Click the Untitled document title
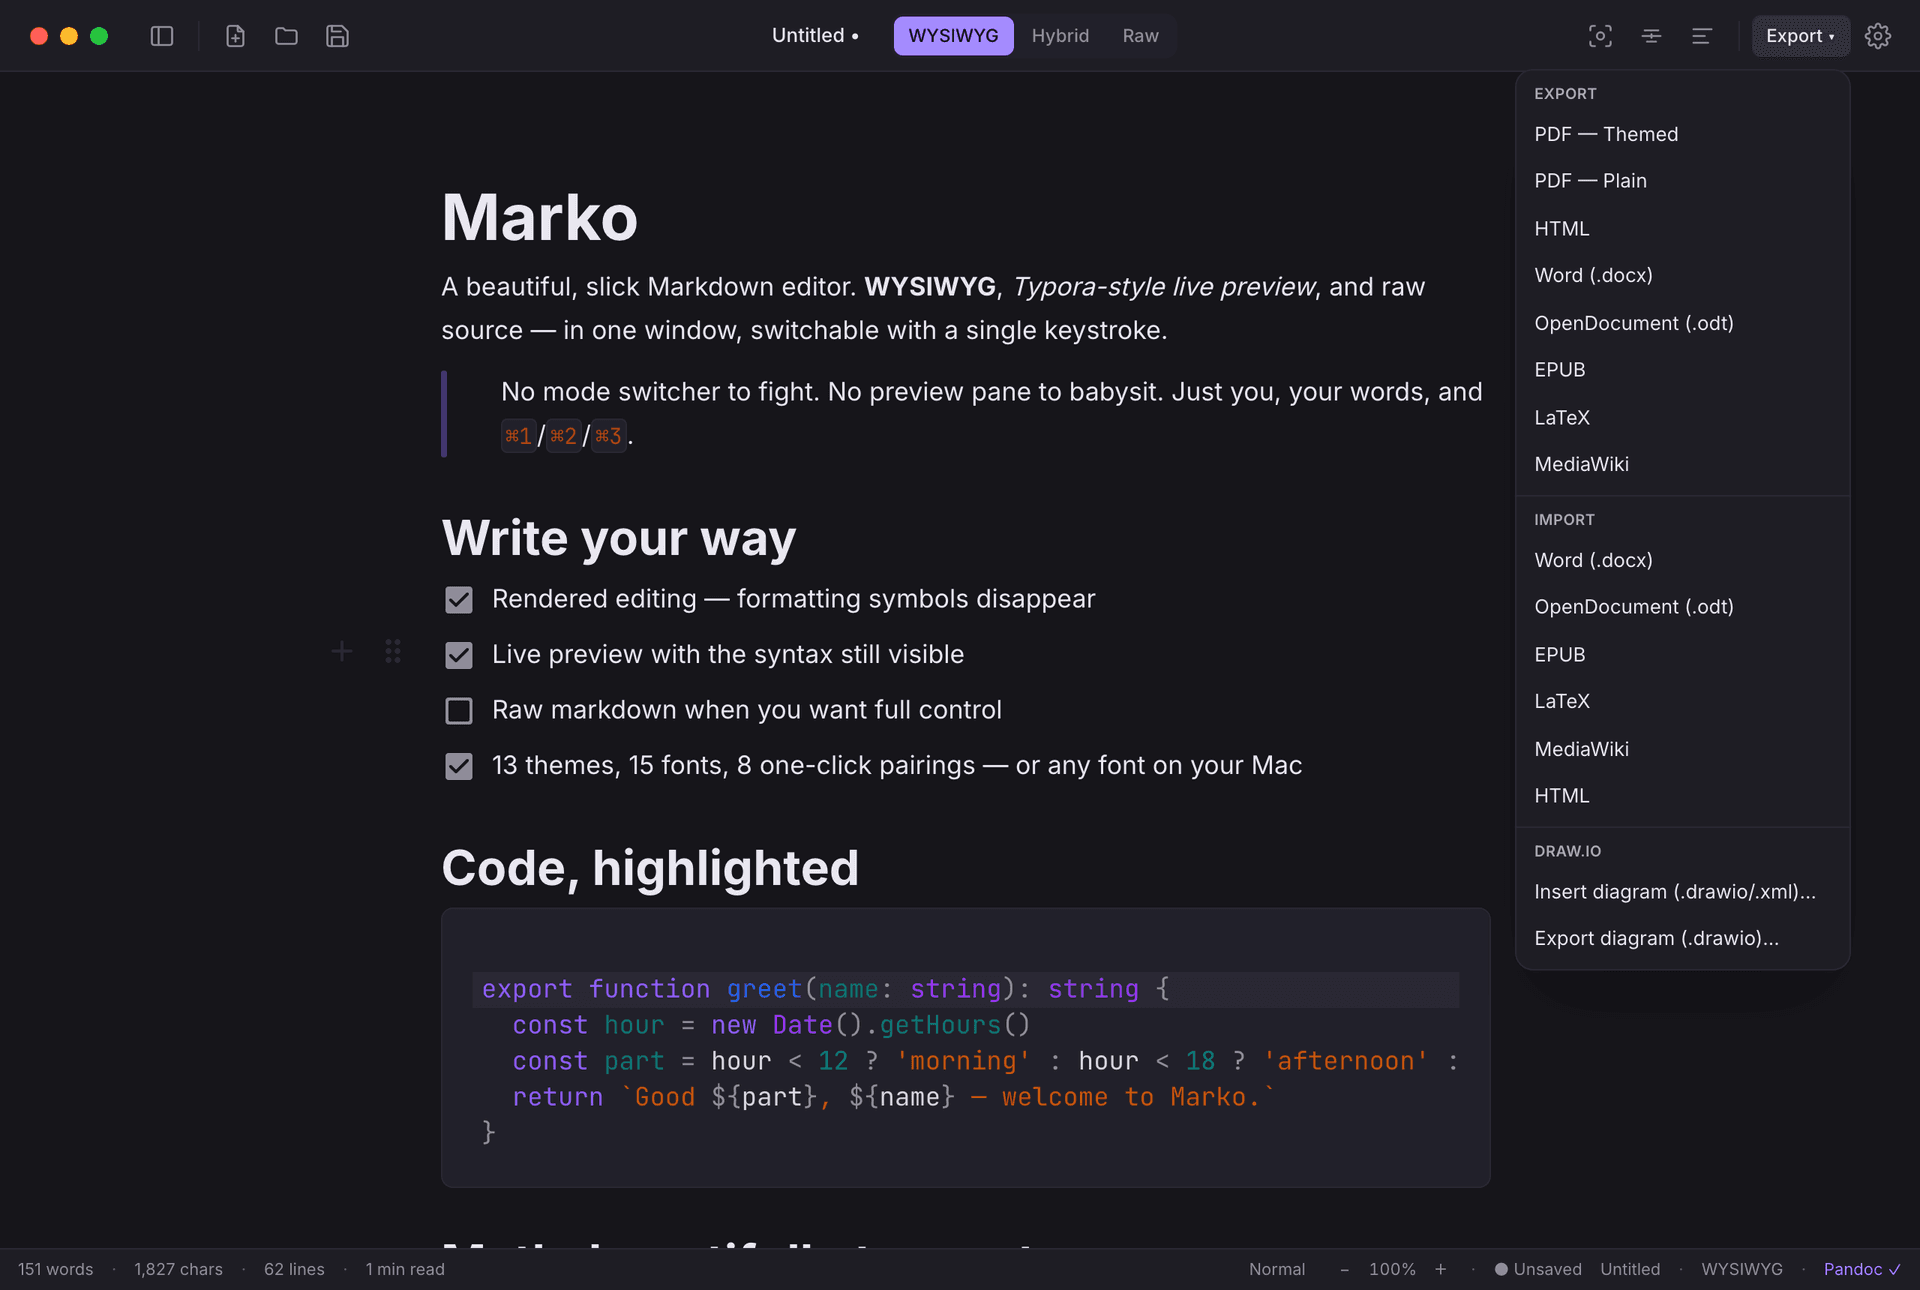The image size is (1920, 1290). (814, 36)
